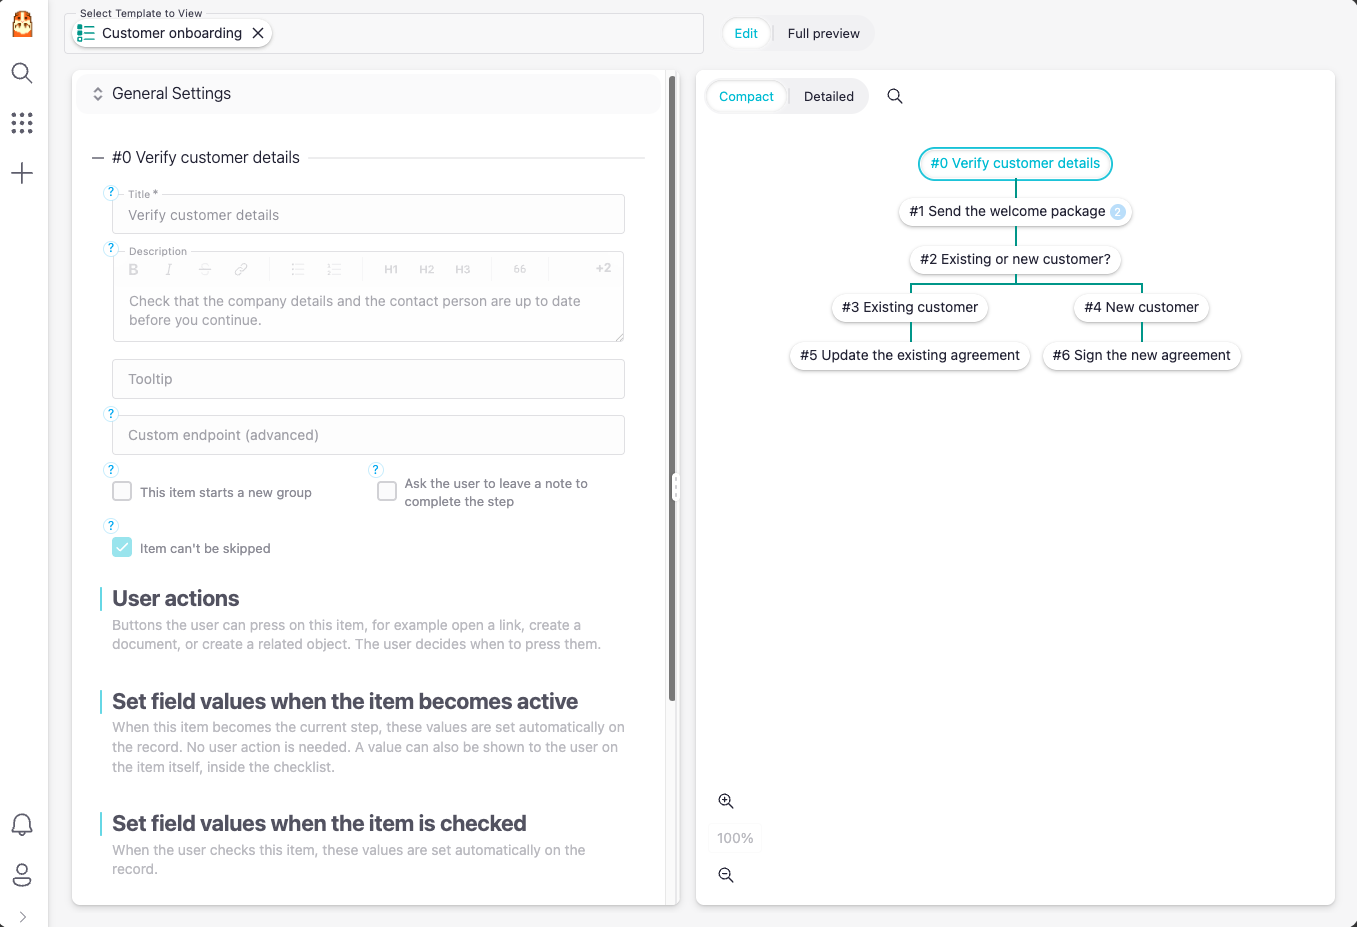Switch to the Edit tab
The height and width of the screenshot is (927, 1357).
click(746, 33)
